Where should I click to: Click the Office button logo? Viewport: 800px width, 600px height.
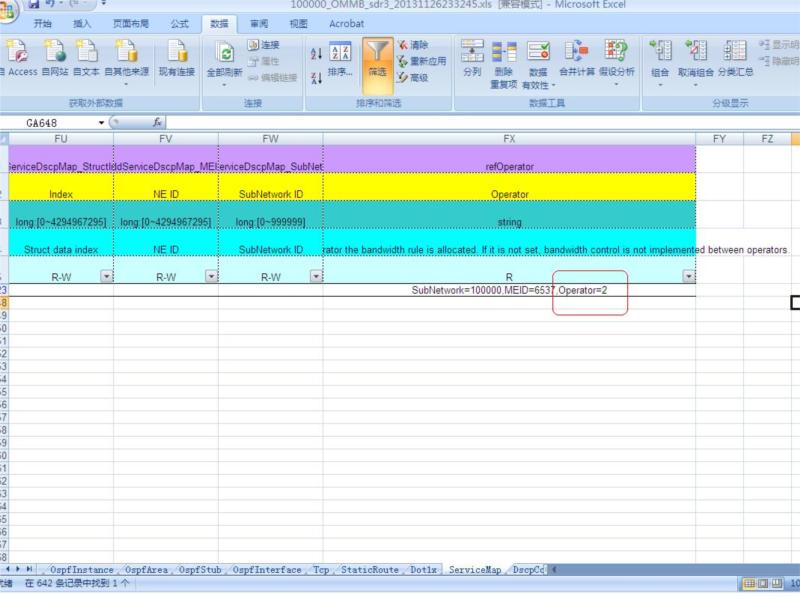click(7, 10)
